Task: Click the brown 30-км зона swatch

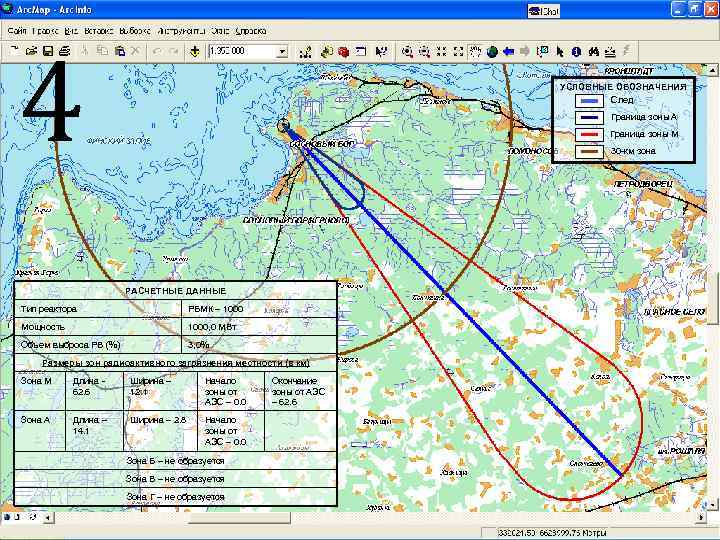Action: click(589, 152)
